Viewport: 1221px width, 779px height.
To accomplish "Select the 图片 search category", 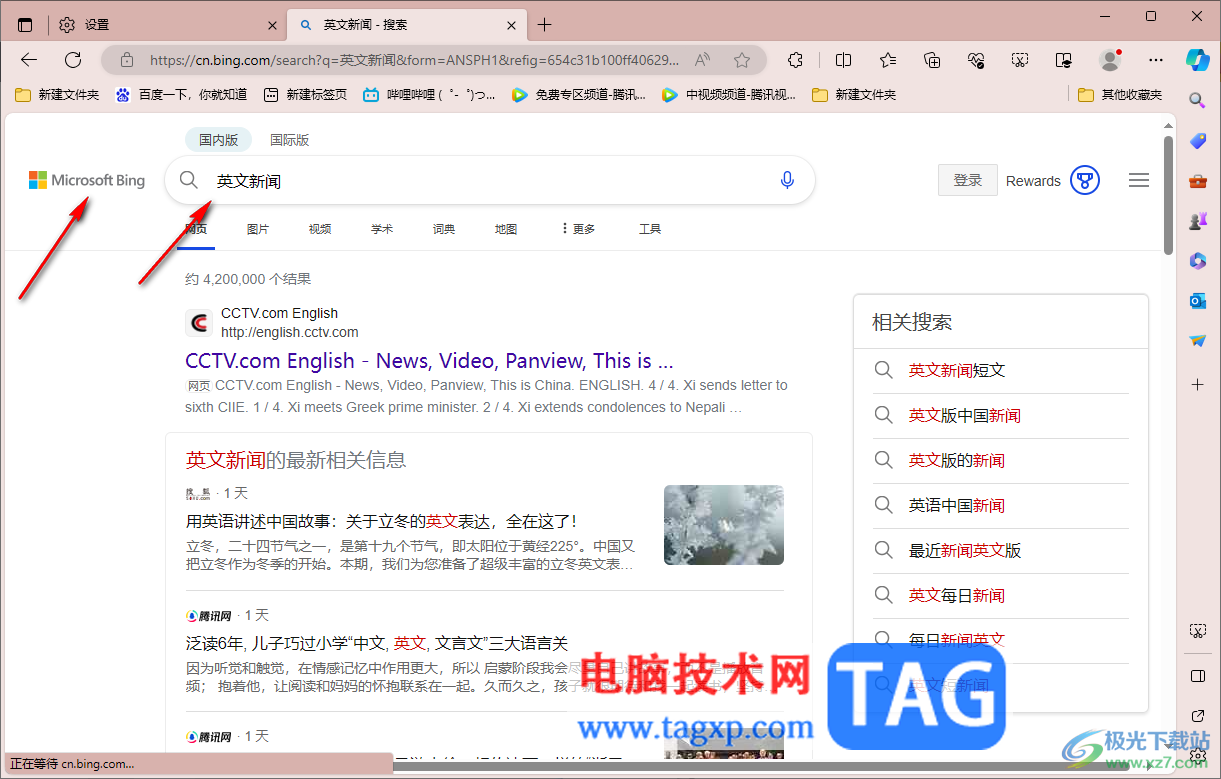I will click(x=258, y=229).
